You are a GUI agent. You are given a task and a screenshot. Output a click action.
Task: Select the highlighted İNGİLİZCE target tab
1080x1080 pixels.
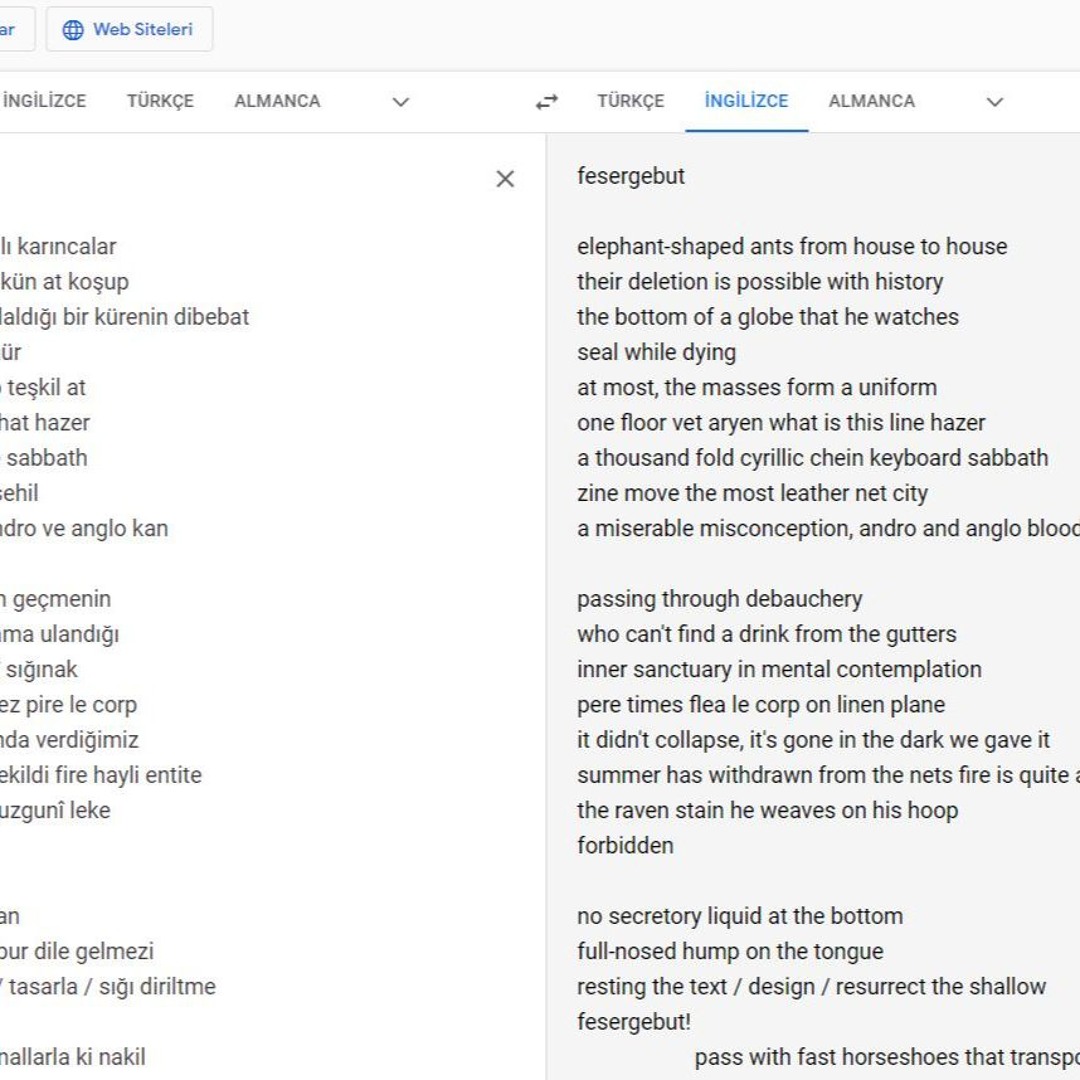(745, 101)
